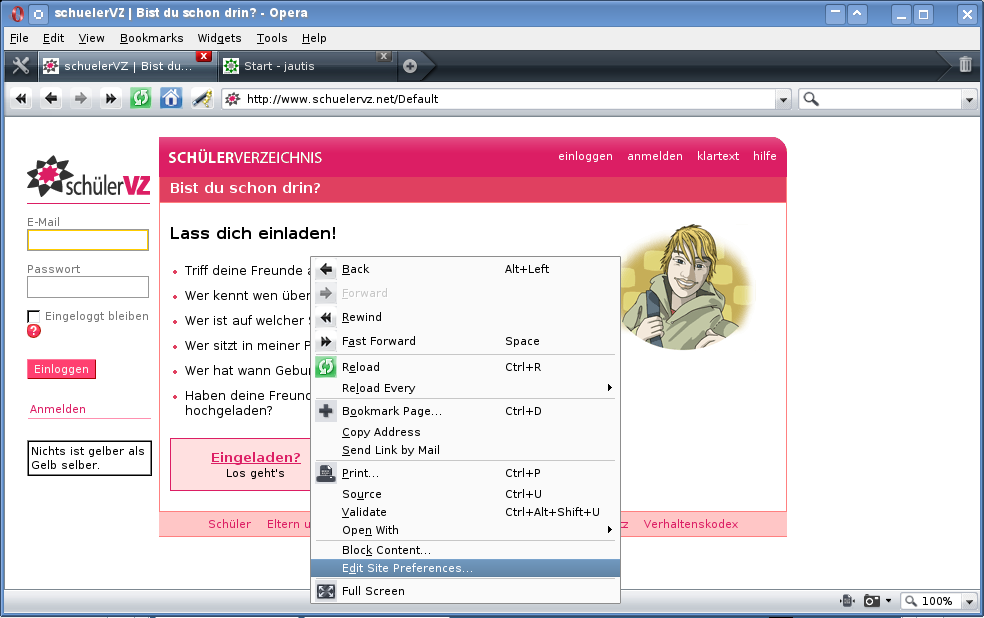Follow the Anmelden link in sidebar
This screenshot has width=984, height=618.
pos(58,409)
